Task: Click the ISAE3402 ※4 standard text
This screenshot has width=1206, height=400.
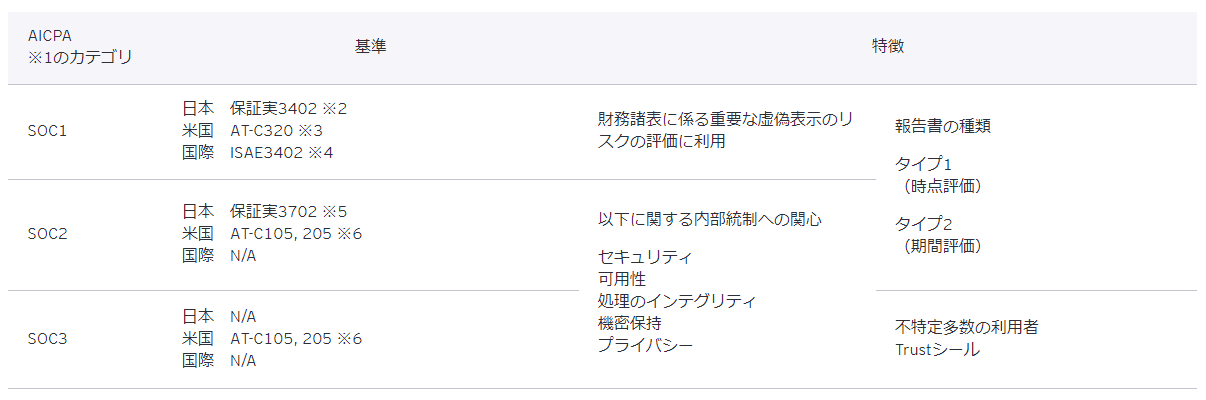Action: tap(281, 152)
